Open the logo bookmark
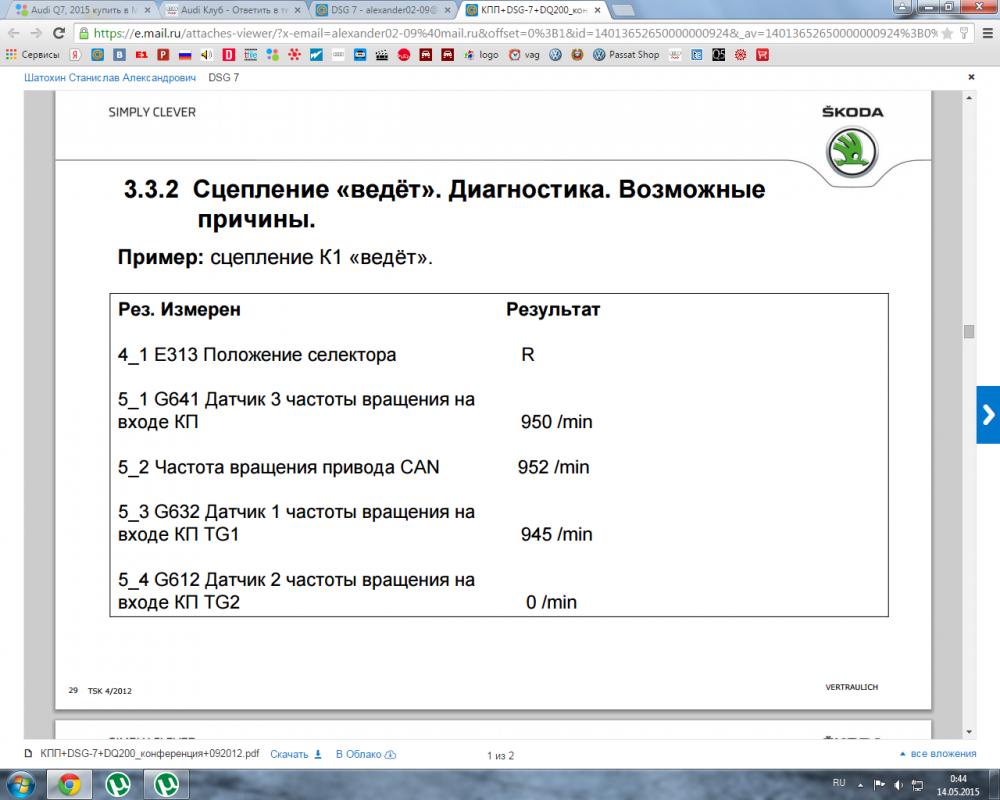The image size is (1000, 800). tap(482, 55)
